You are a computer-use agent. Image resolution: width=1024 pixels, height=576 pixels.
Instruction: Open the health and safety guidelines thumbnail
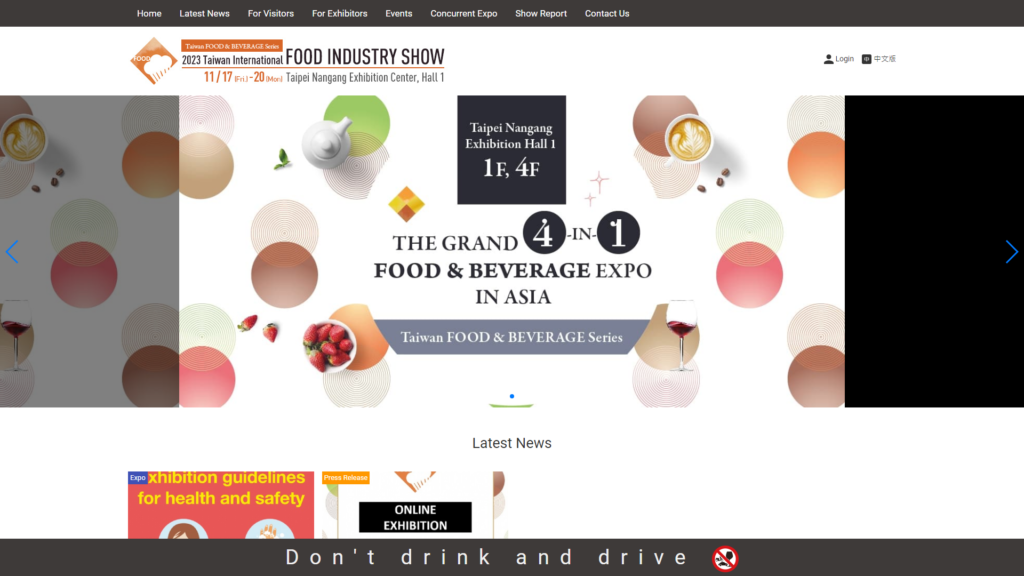(x=220, y=505)
